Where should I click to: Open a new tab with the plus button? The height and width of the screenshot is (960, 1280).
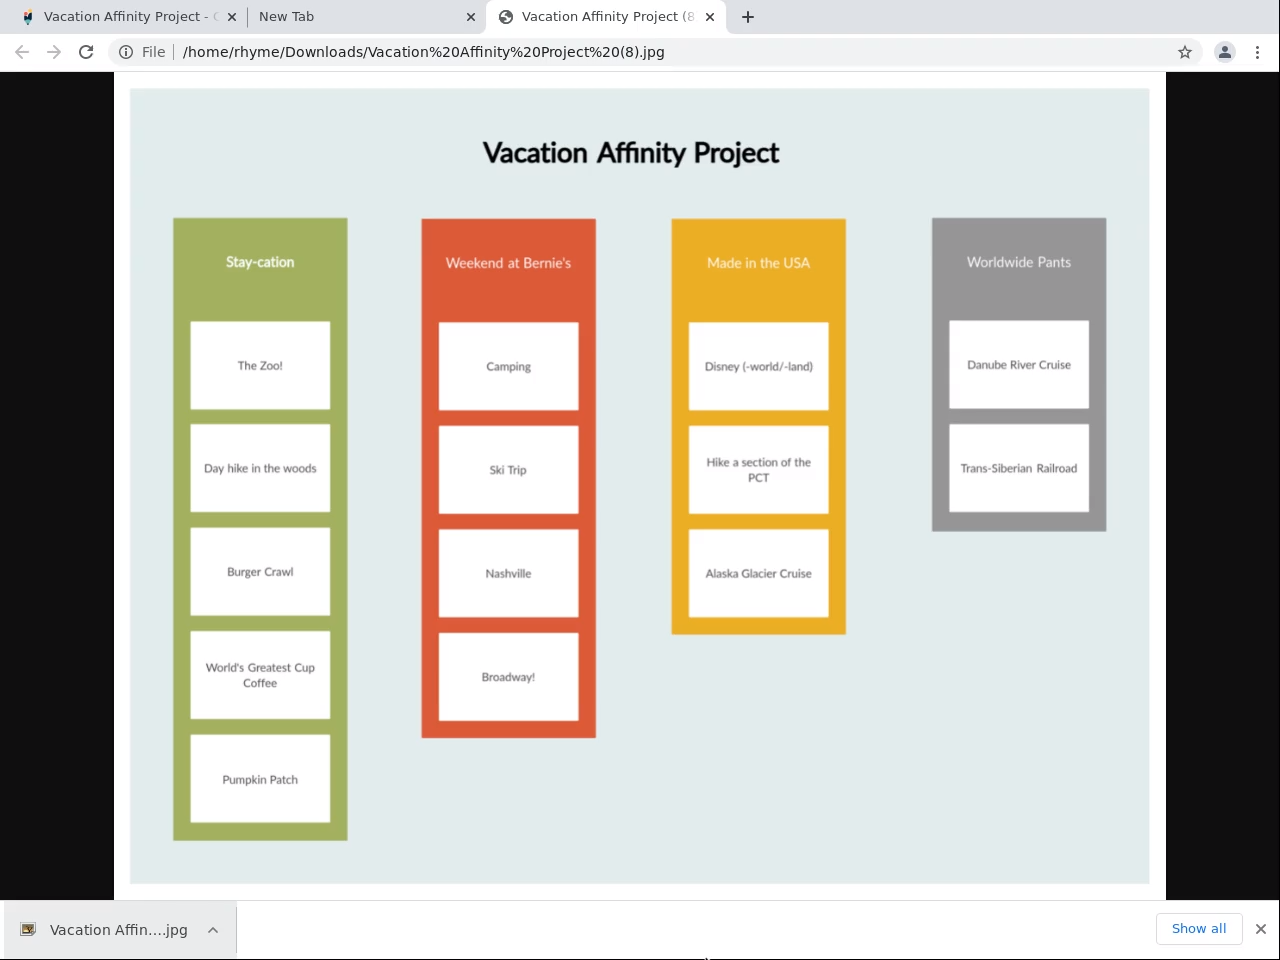point(747,17)
